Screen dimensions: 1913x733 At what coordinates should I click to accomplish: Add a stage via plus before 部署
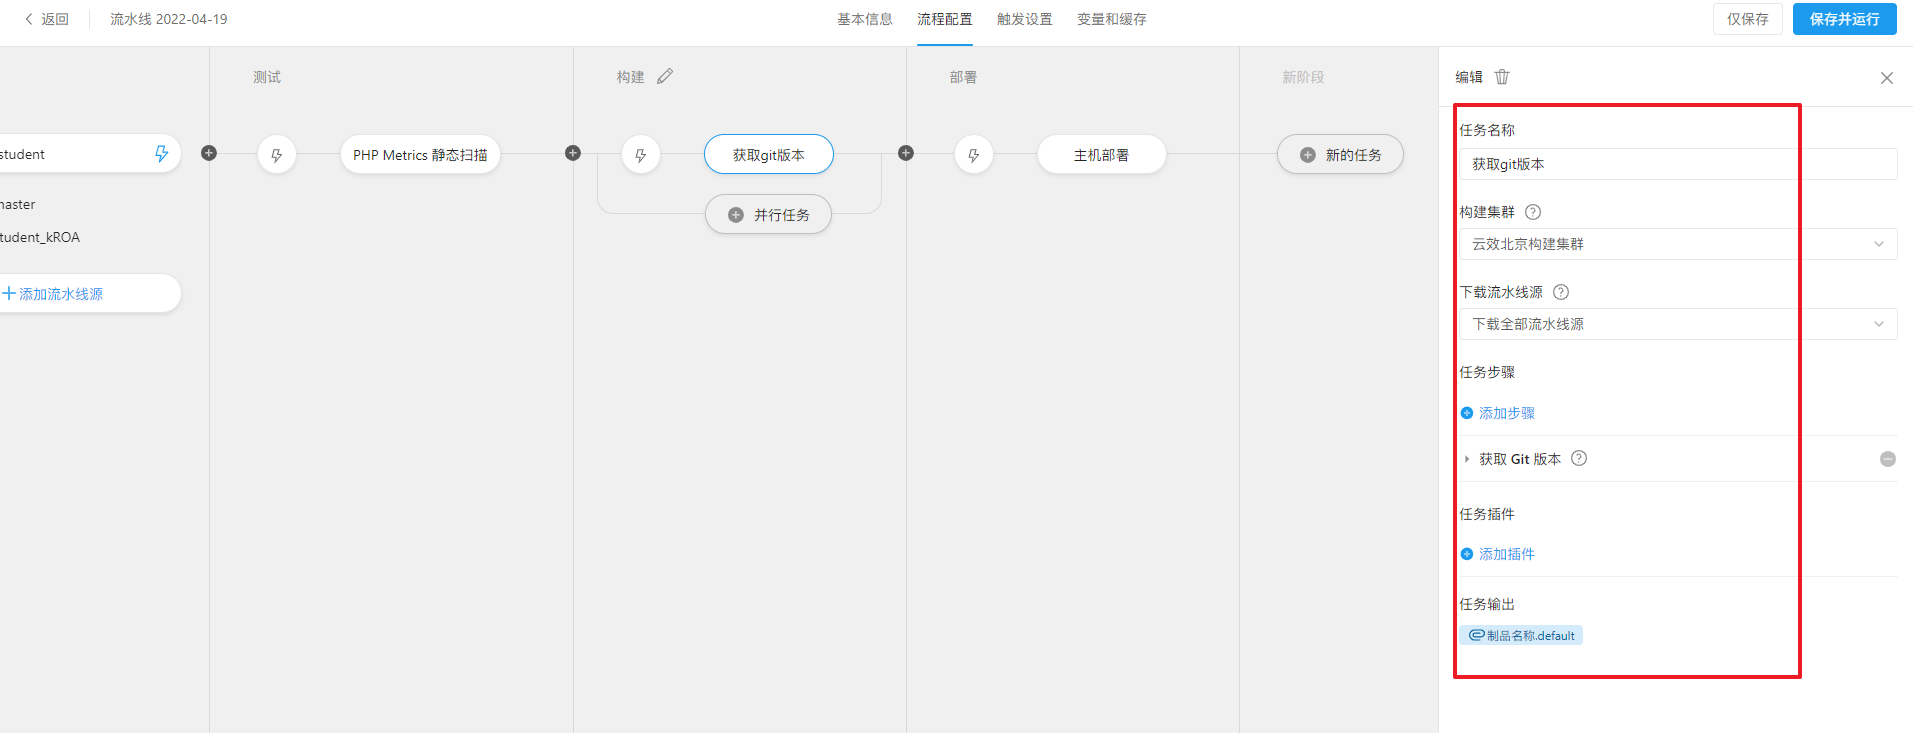click(x=906, y=153)
